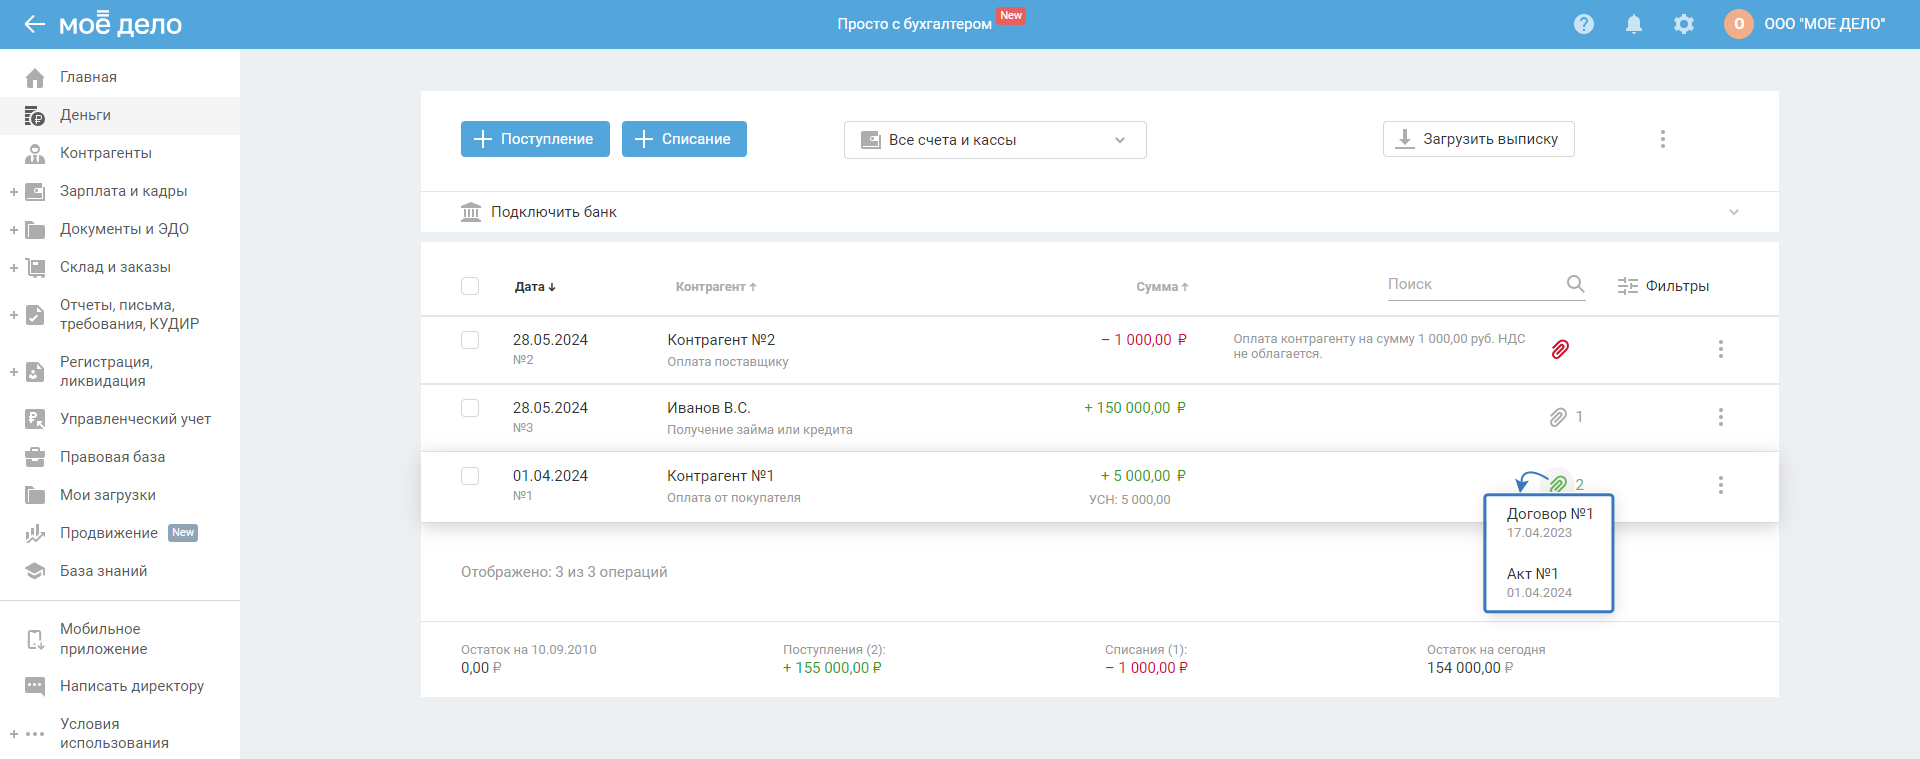Click the orange company avatar icon
Viewport: 1920px width, 759px height.
[x=1739, y=24]
